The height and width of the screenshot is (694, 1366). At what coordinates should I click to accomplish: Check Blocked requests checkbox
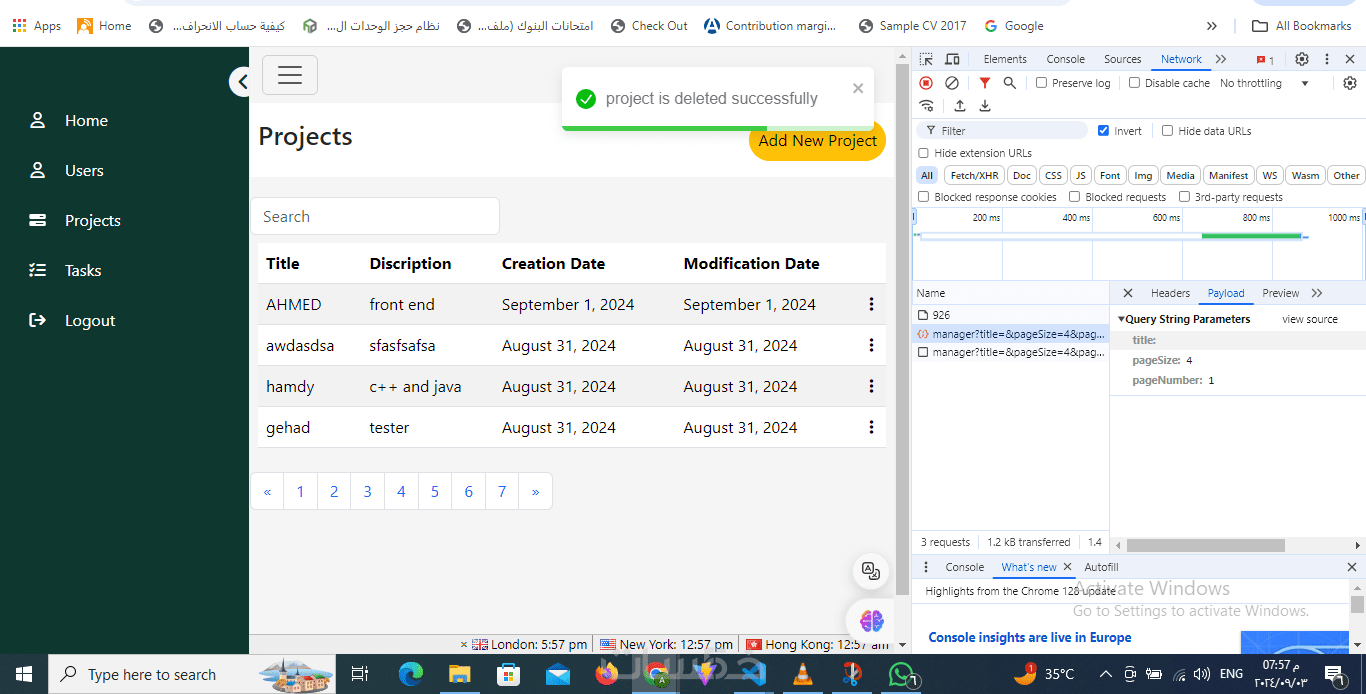[1074, 197]
